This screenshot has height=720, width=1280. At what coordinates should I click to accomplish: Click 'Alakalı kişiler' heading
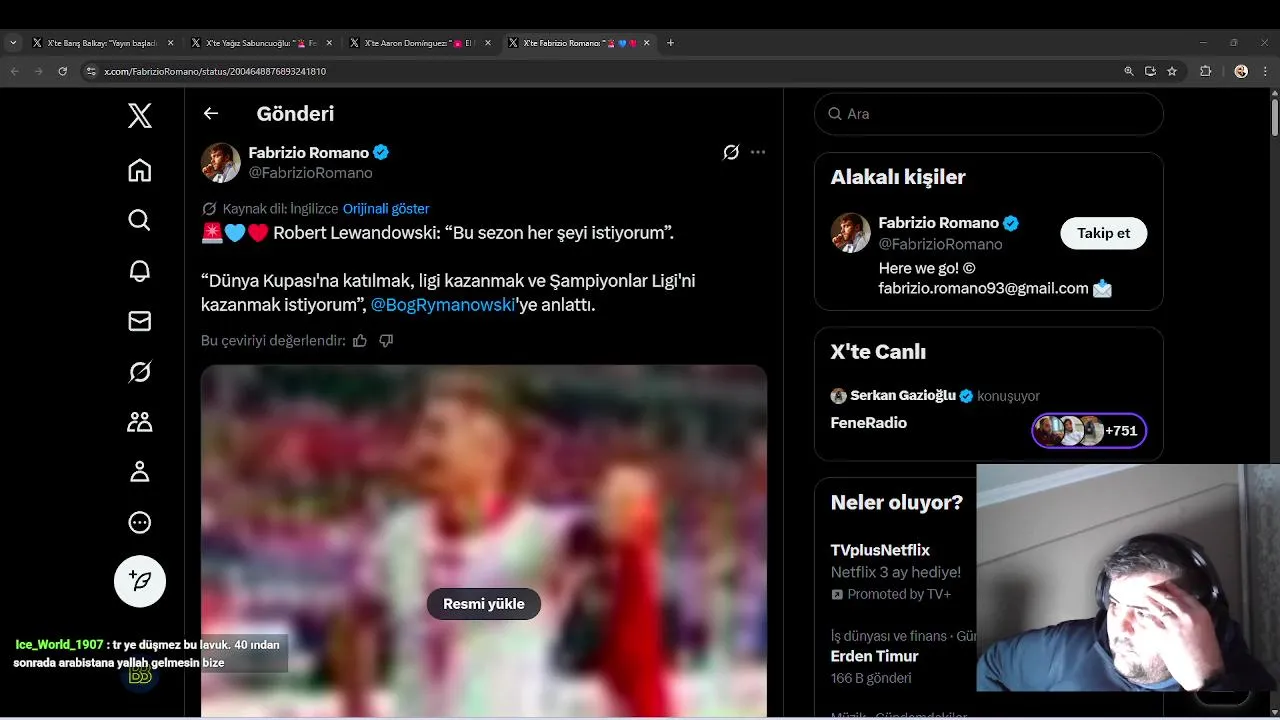click(x=898, y=177)
